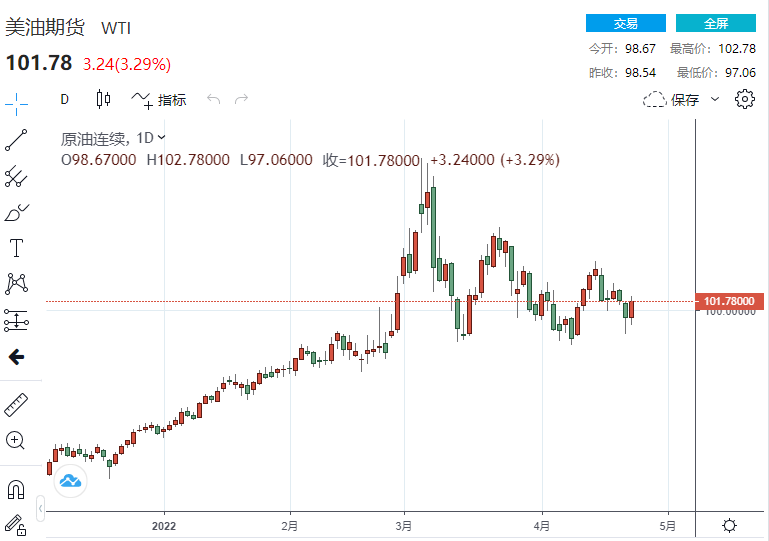This screenshot has width=769, height=541.
Task: Open the D time interval selector
Action: pyautogui.click(x=64, y=99)
